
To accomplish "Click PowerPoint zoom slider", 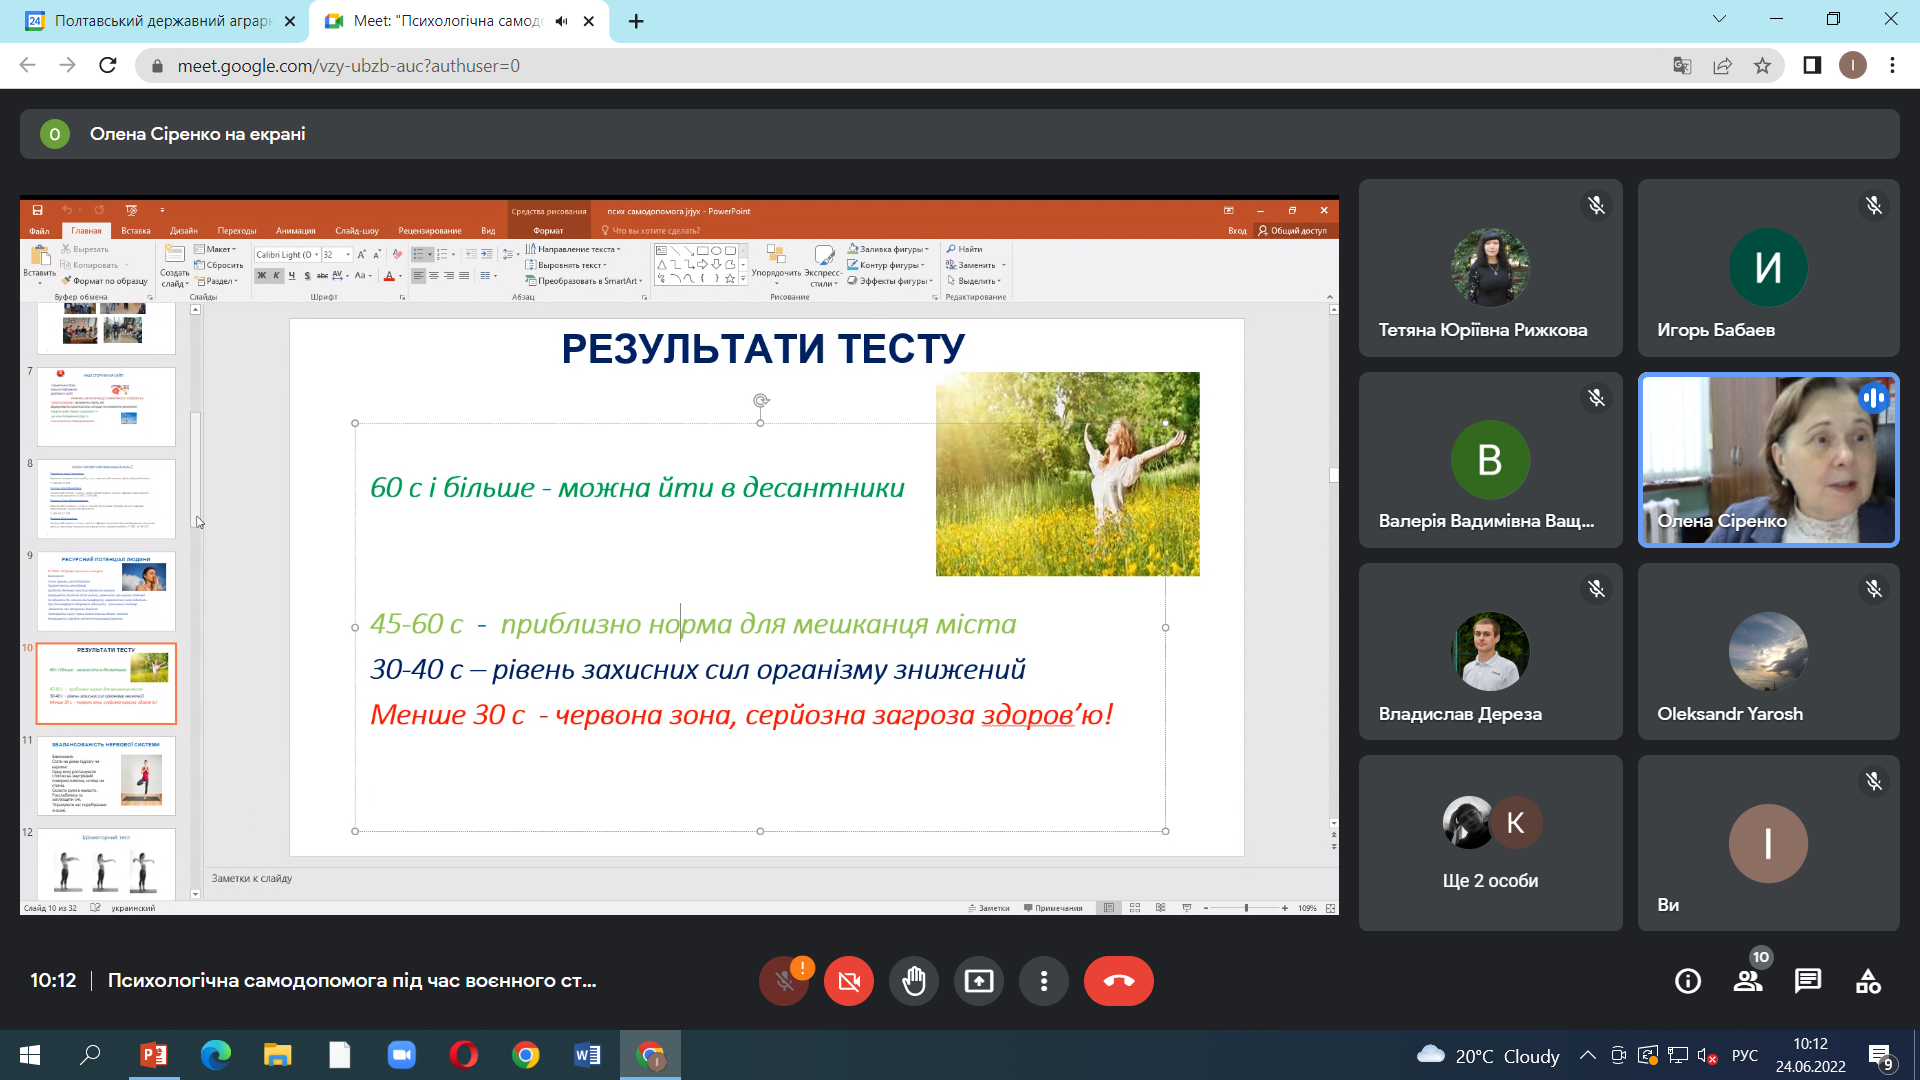I will click(1246, 908).
